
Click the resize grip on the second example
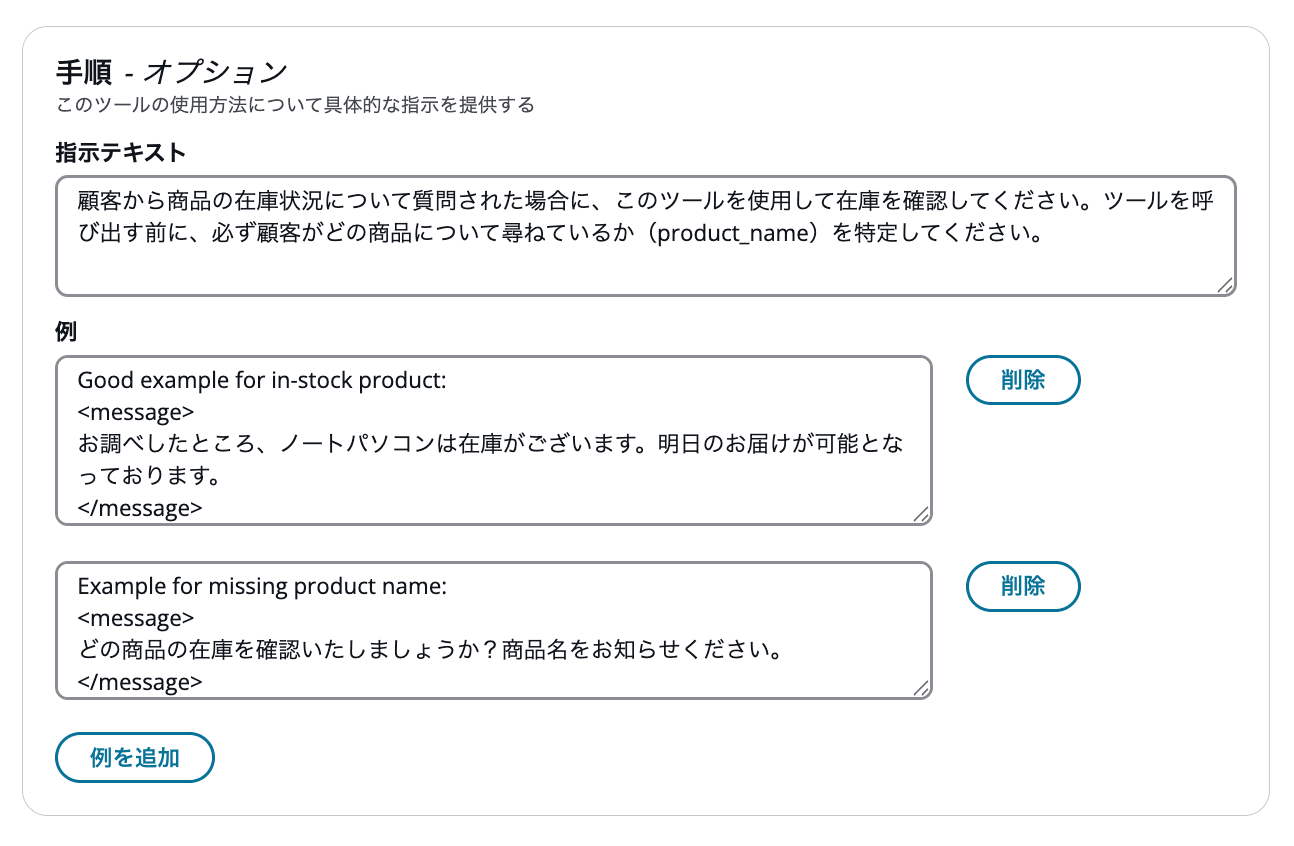pyautogui.click(x=923, y=690)
